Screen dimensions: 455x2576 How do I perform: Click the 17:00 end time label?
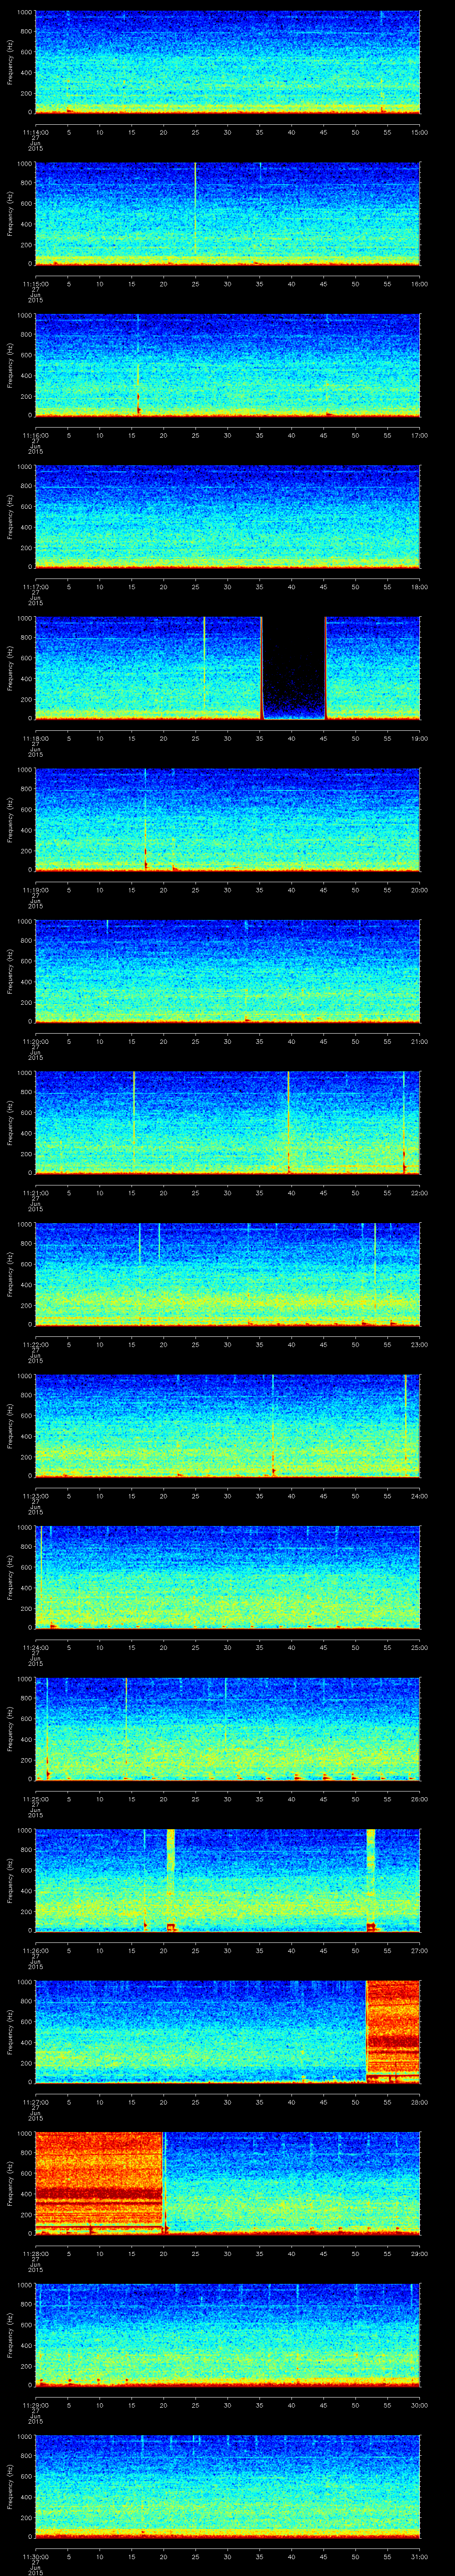click(420, 435)
